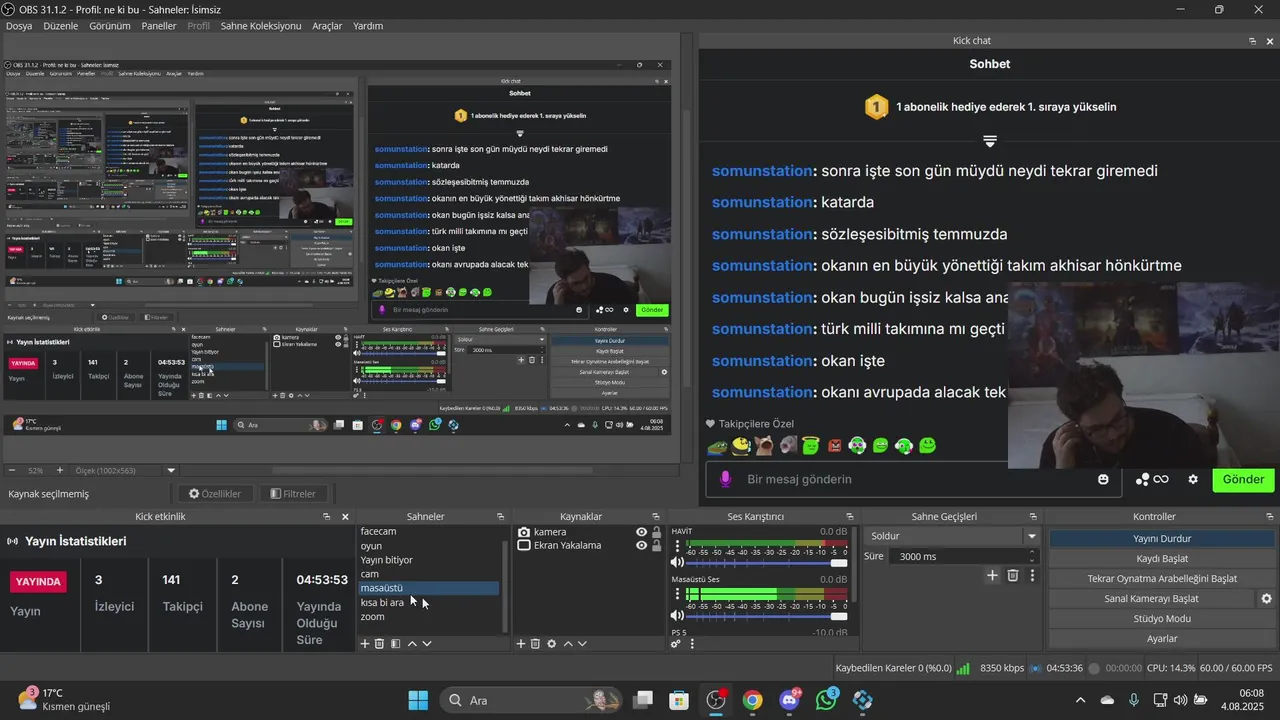Close the Kick etkinlik dock panel
The width and height of the screenshot is (1280, 720).
pyautogui.click(x=345, y=517)
